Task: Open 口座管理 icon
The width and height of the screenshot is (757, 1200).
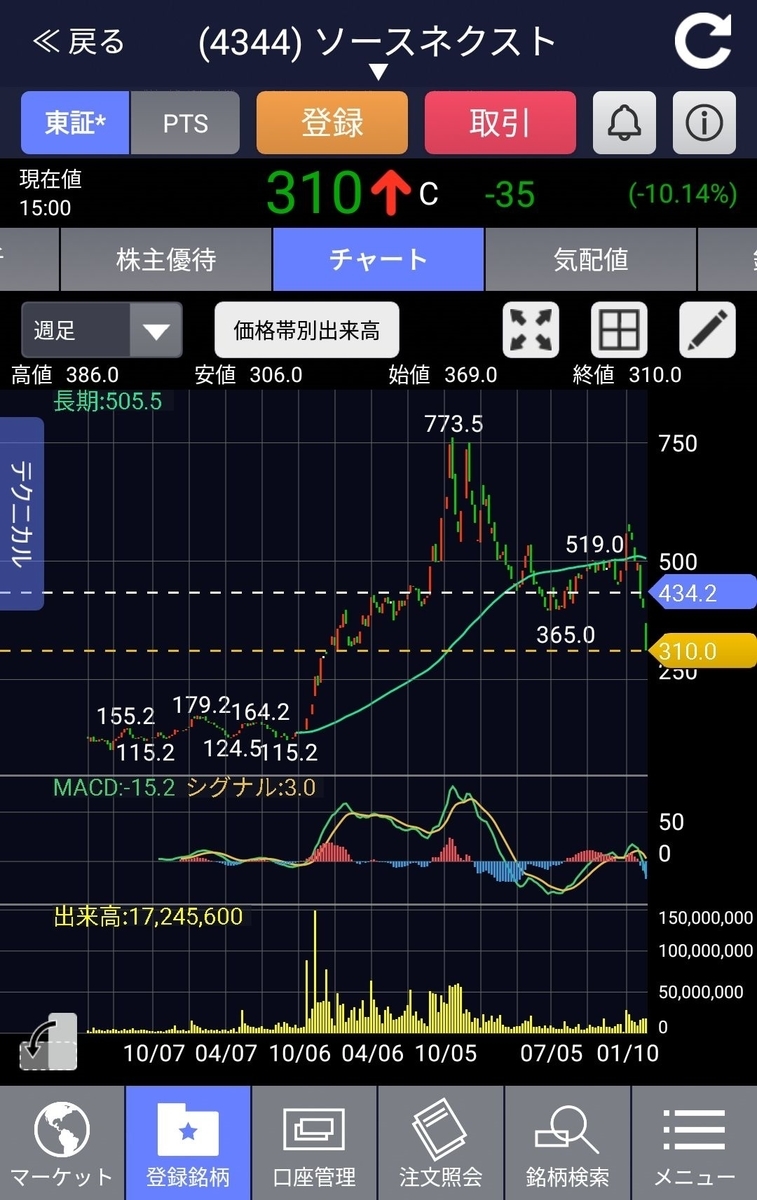Action: coord(314,1143)
